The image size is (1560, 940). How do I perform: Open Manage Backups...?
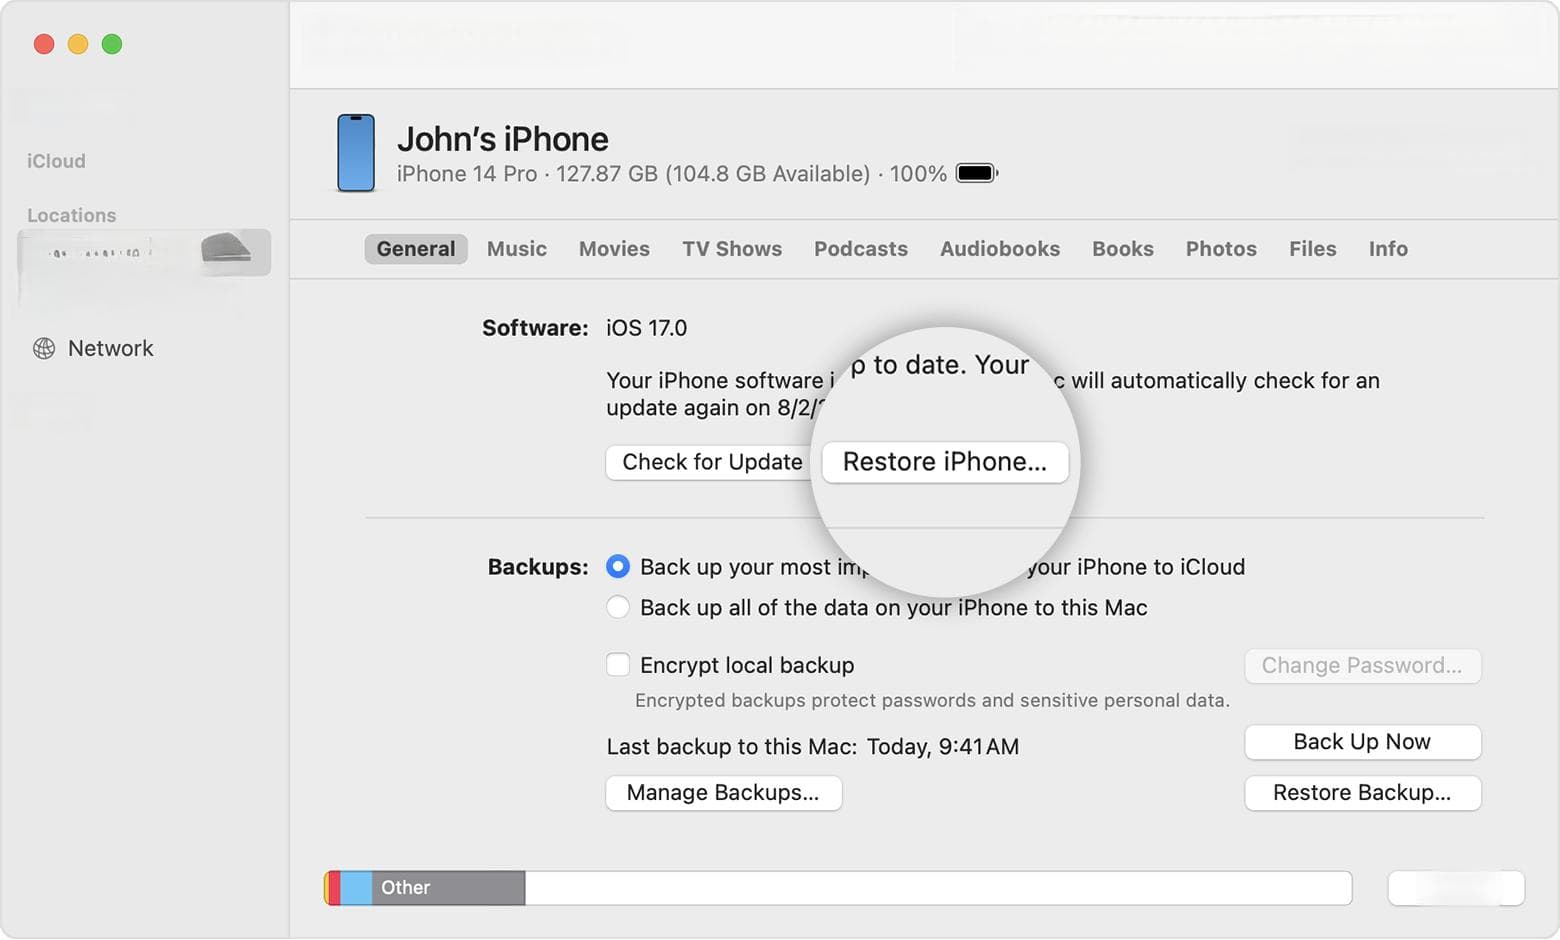coord(723,793)
